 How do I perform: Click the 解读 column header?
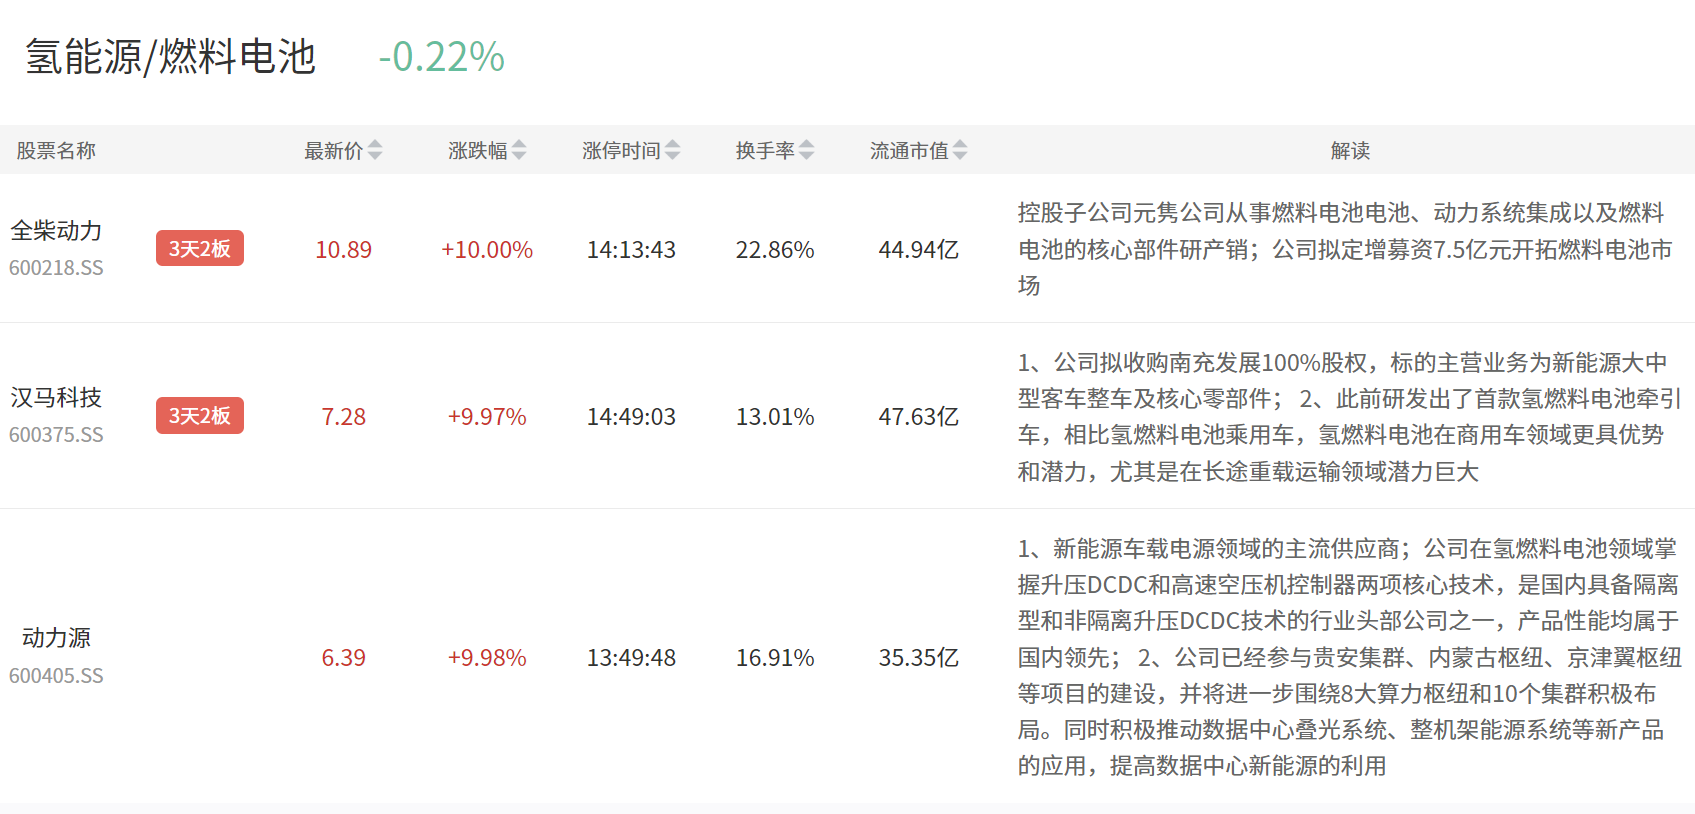click(1350, 151)
